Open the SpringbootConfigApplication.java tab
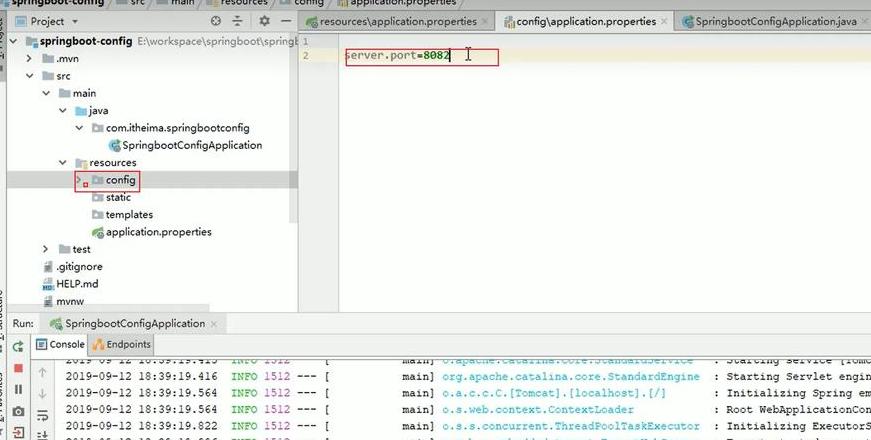 click(775, 21)
